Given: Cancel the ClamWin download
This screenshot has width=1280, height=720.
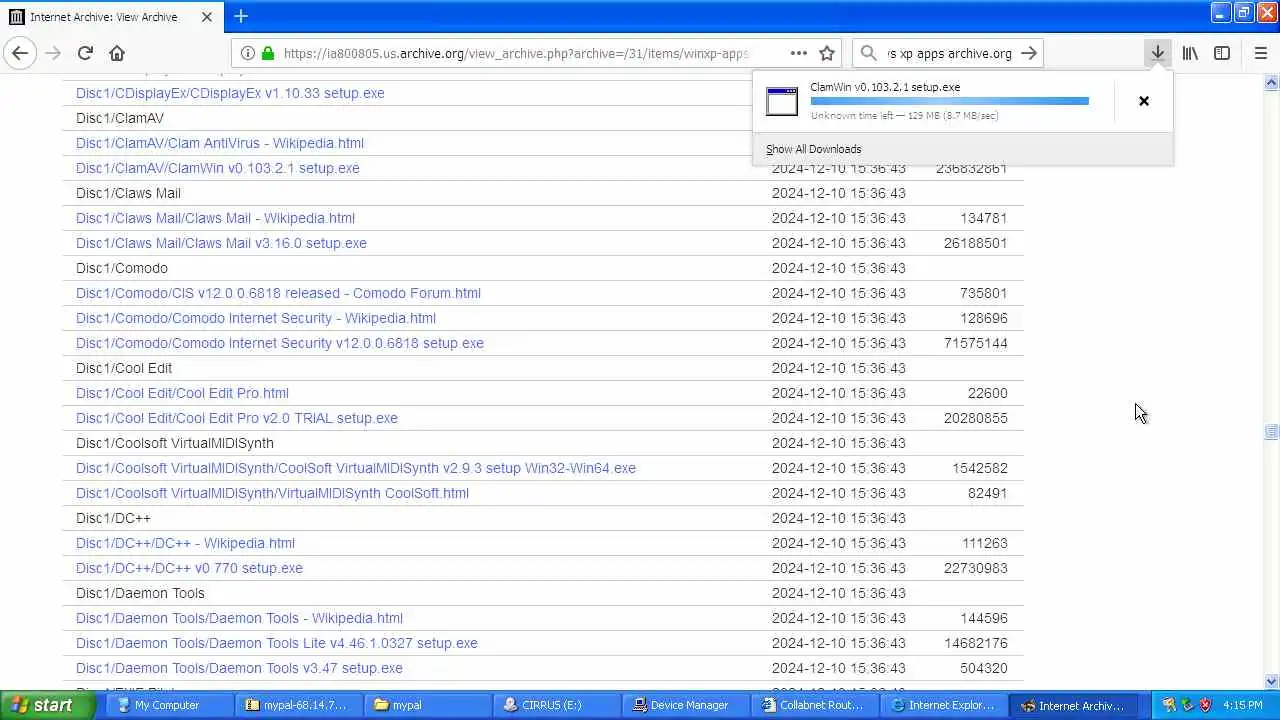Looking at the screenshot, I should coord(1144,101).
